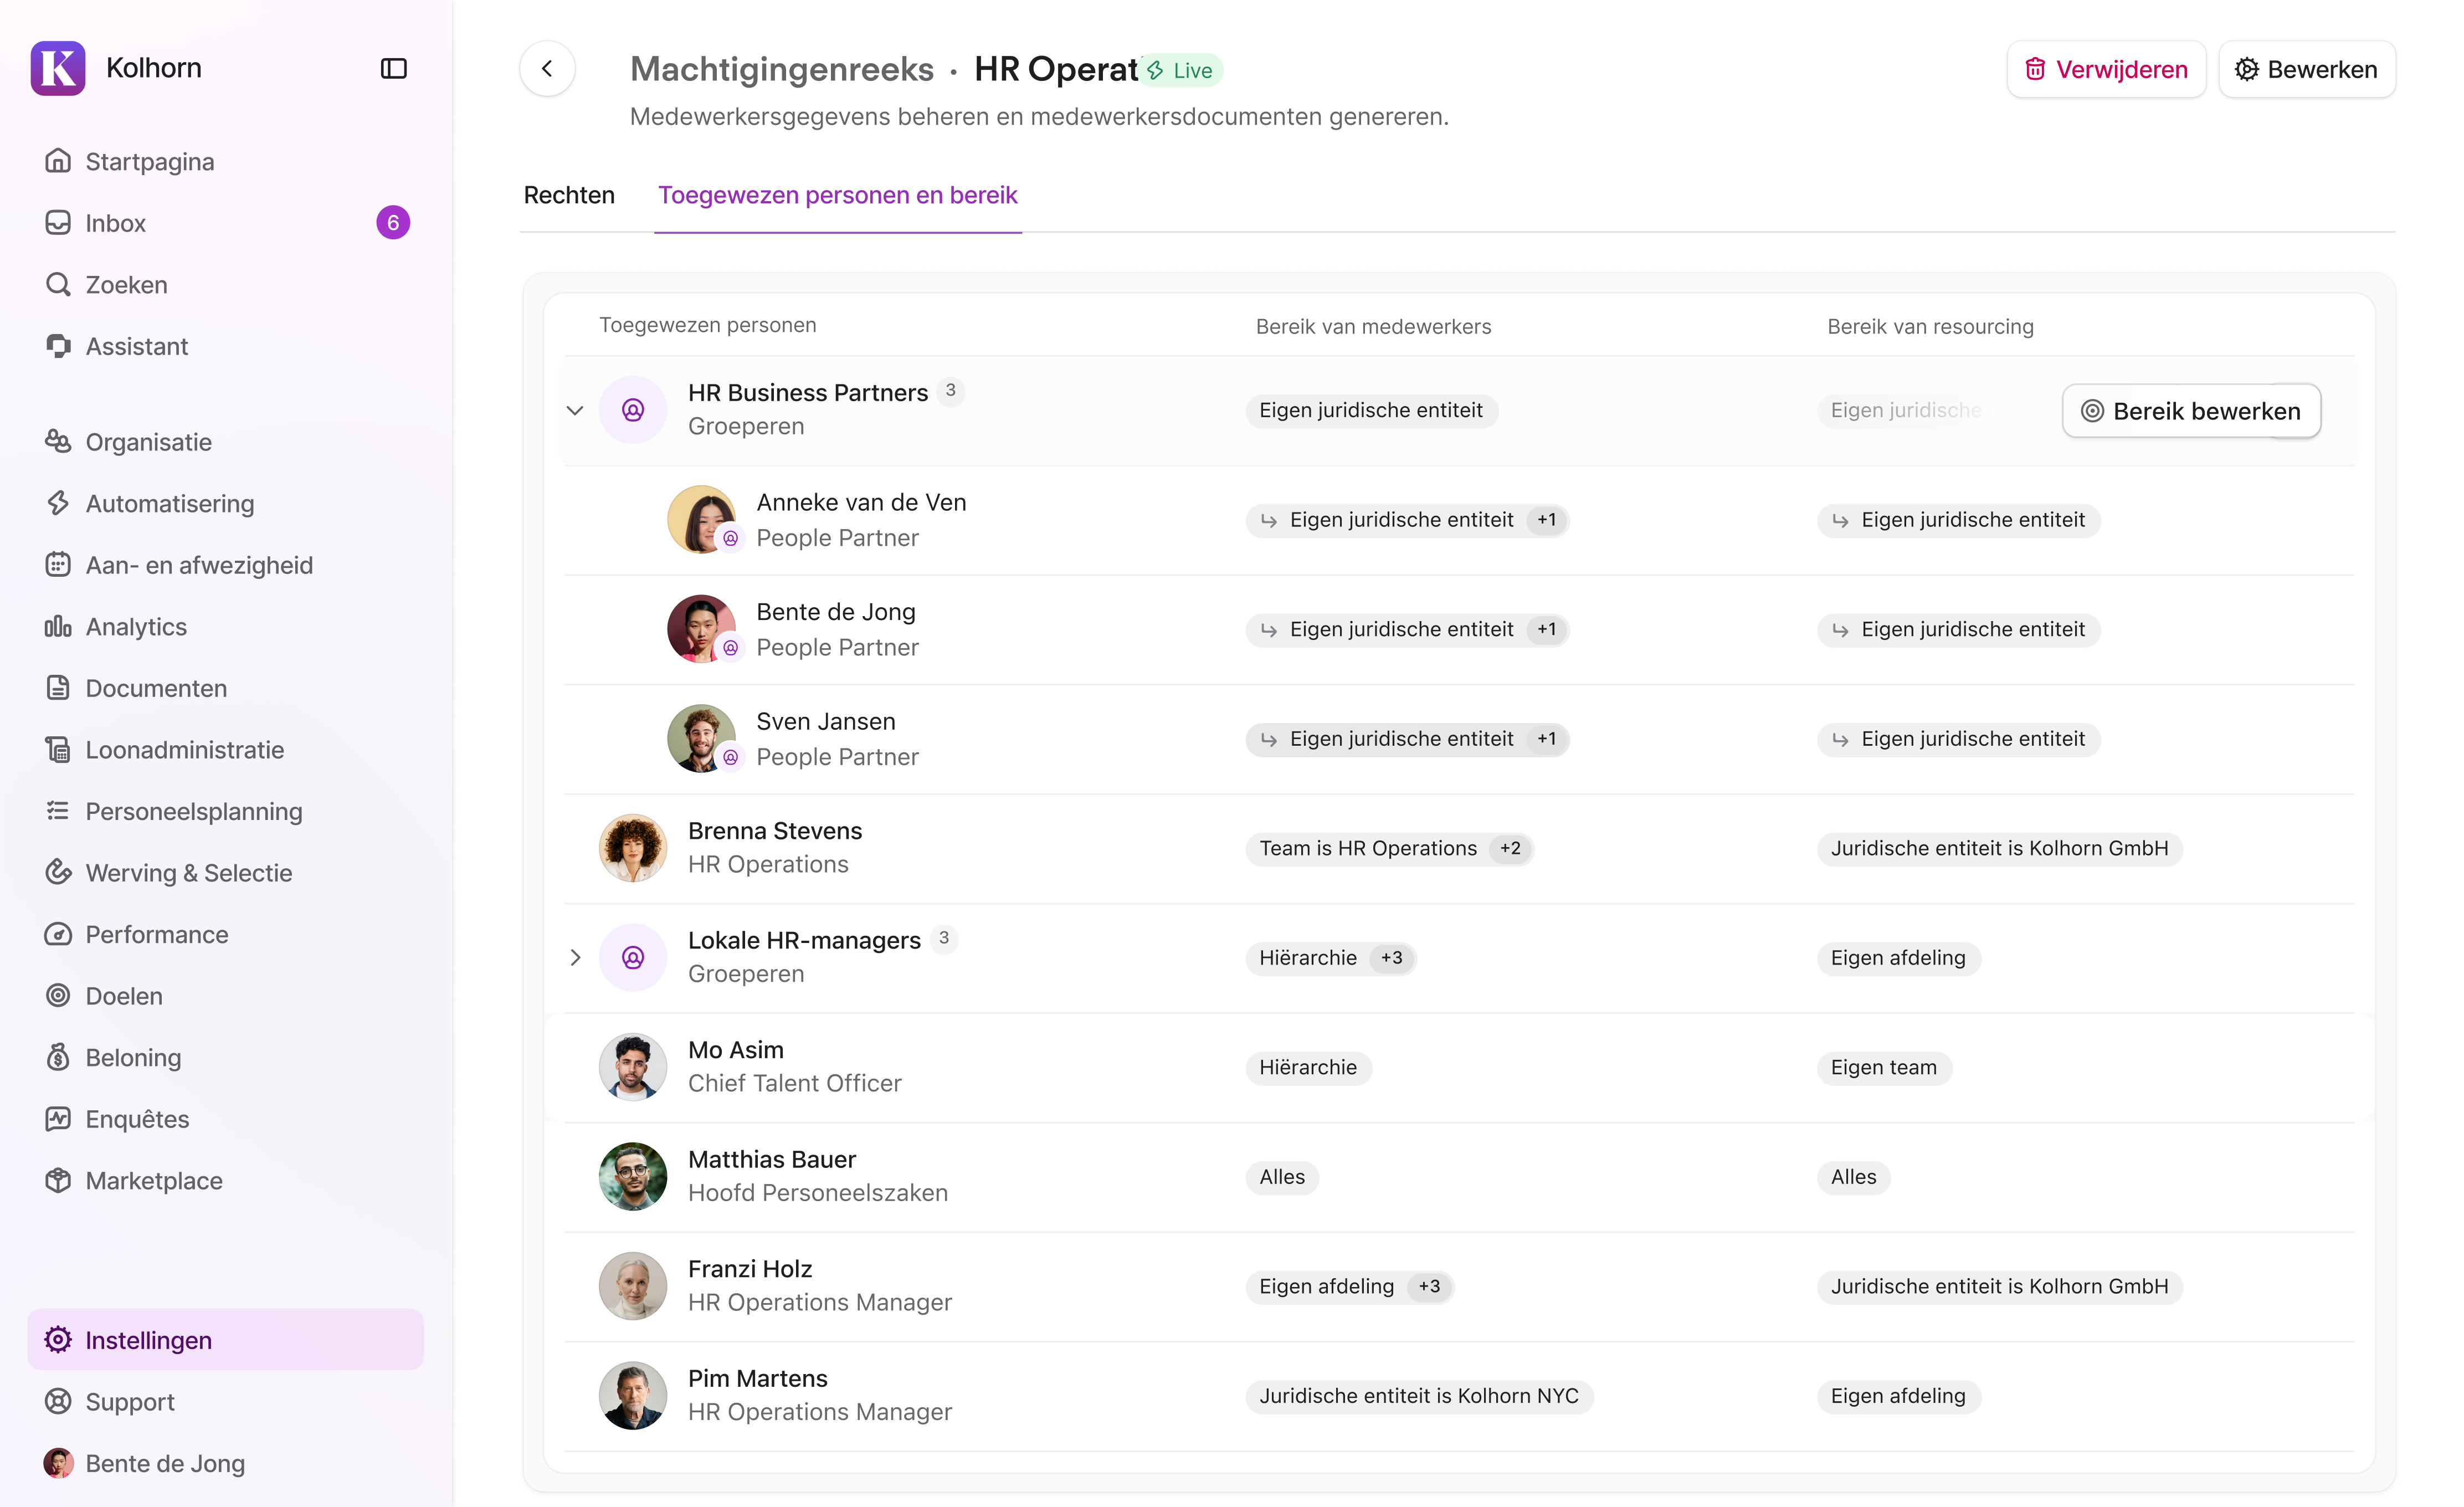This screenshot has width=2464, height=1507.
Task: Switch to the Rechten tab
Action: click(569, 195)
